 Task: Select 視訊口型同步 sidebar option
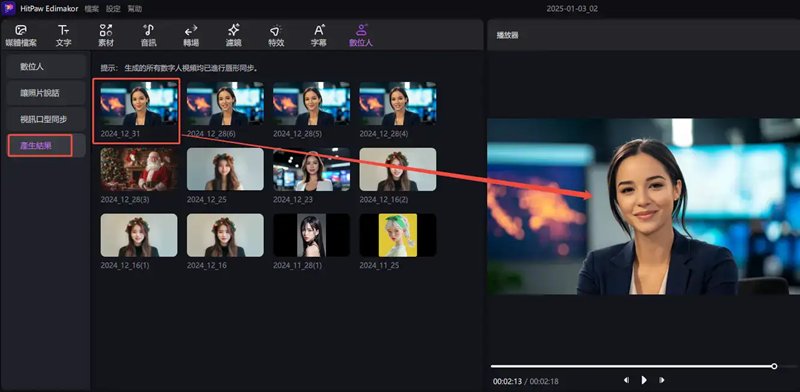46,119
